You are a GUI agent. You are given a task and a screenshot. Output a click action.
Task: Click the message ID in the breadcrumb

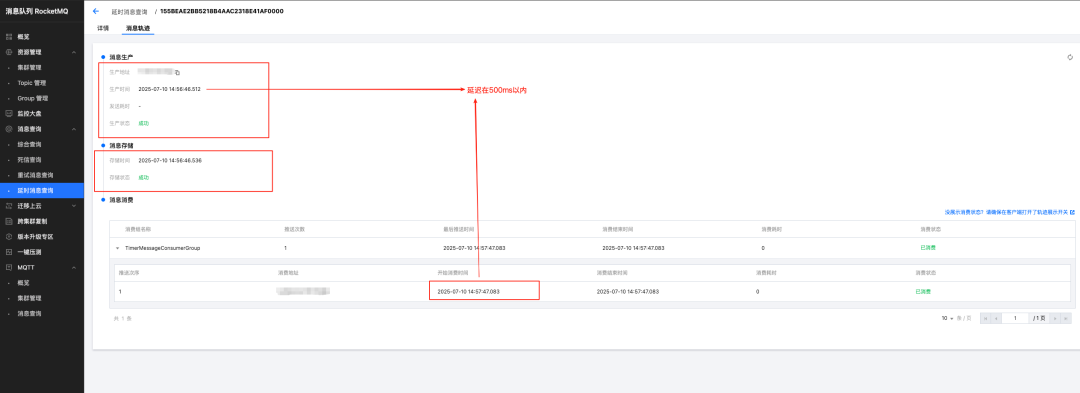[x=222, y=12]
